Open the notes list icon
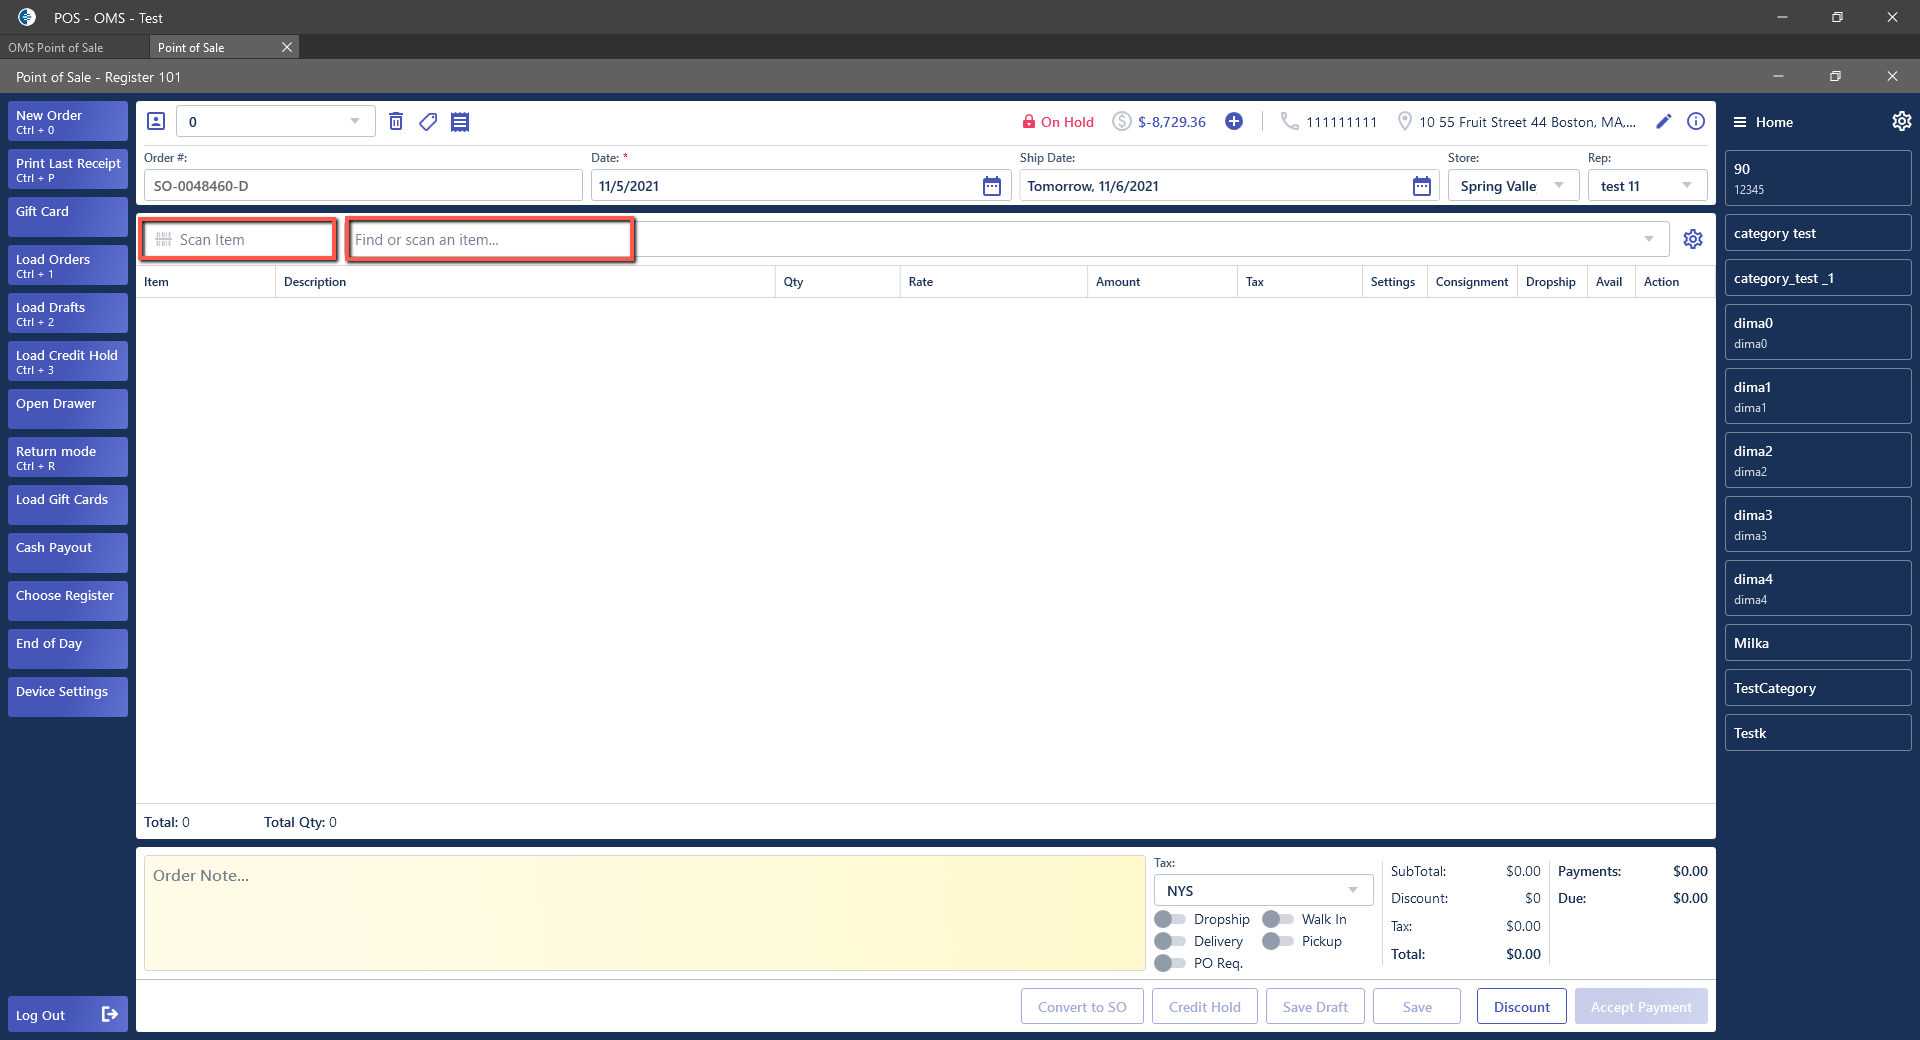Viewport: 1920px width, 1040px height. coord(460,121)
